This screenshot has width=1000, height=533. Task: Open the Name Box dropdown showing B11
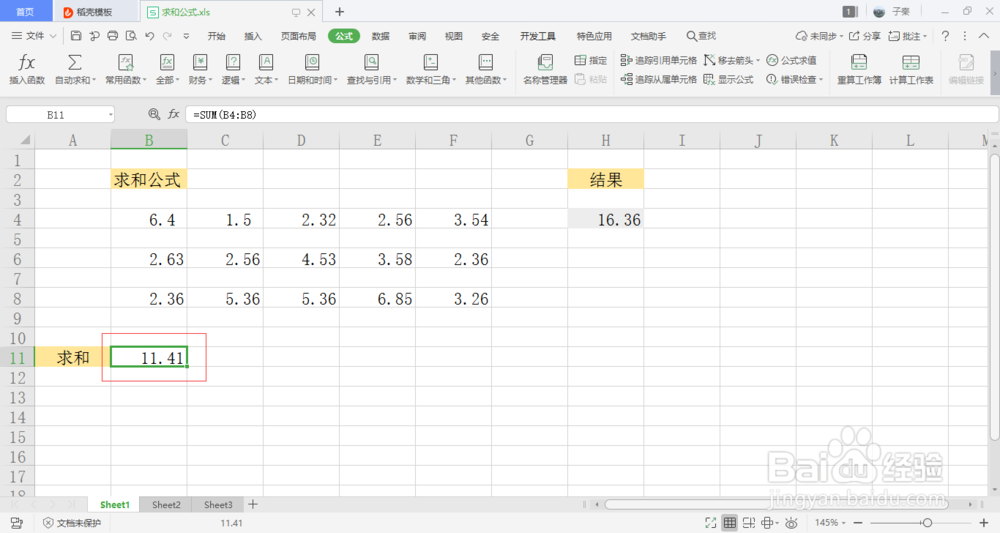coord(110,115)
